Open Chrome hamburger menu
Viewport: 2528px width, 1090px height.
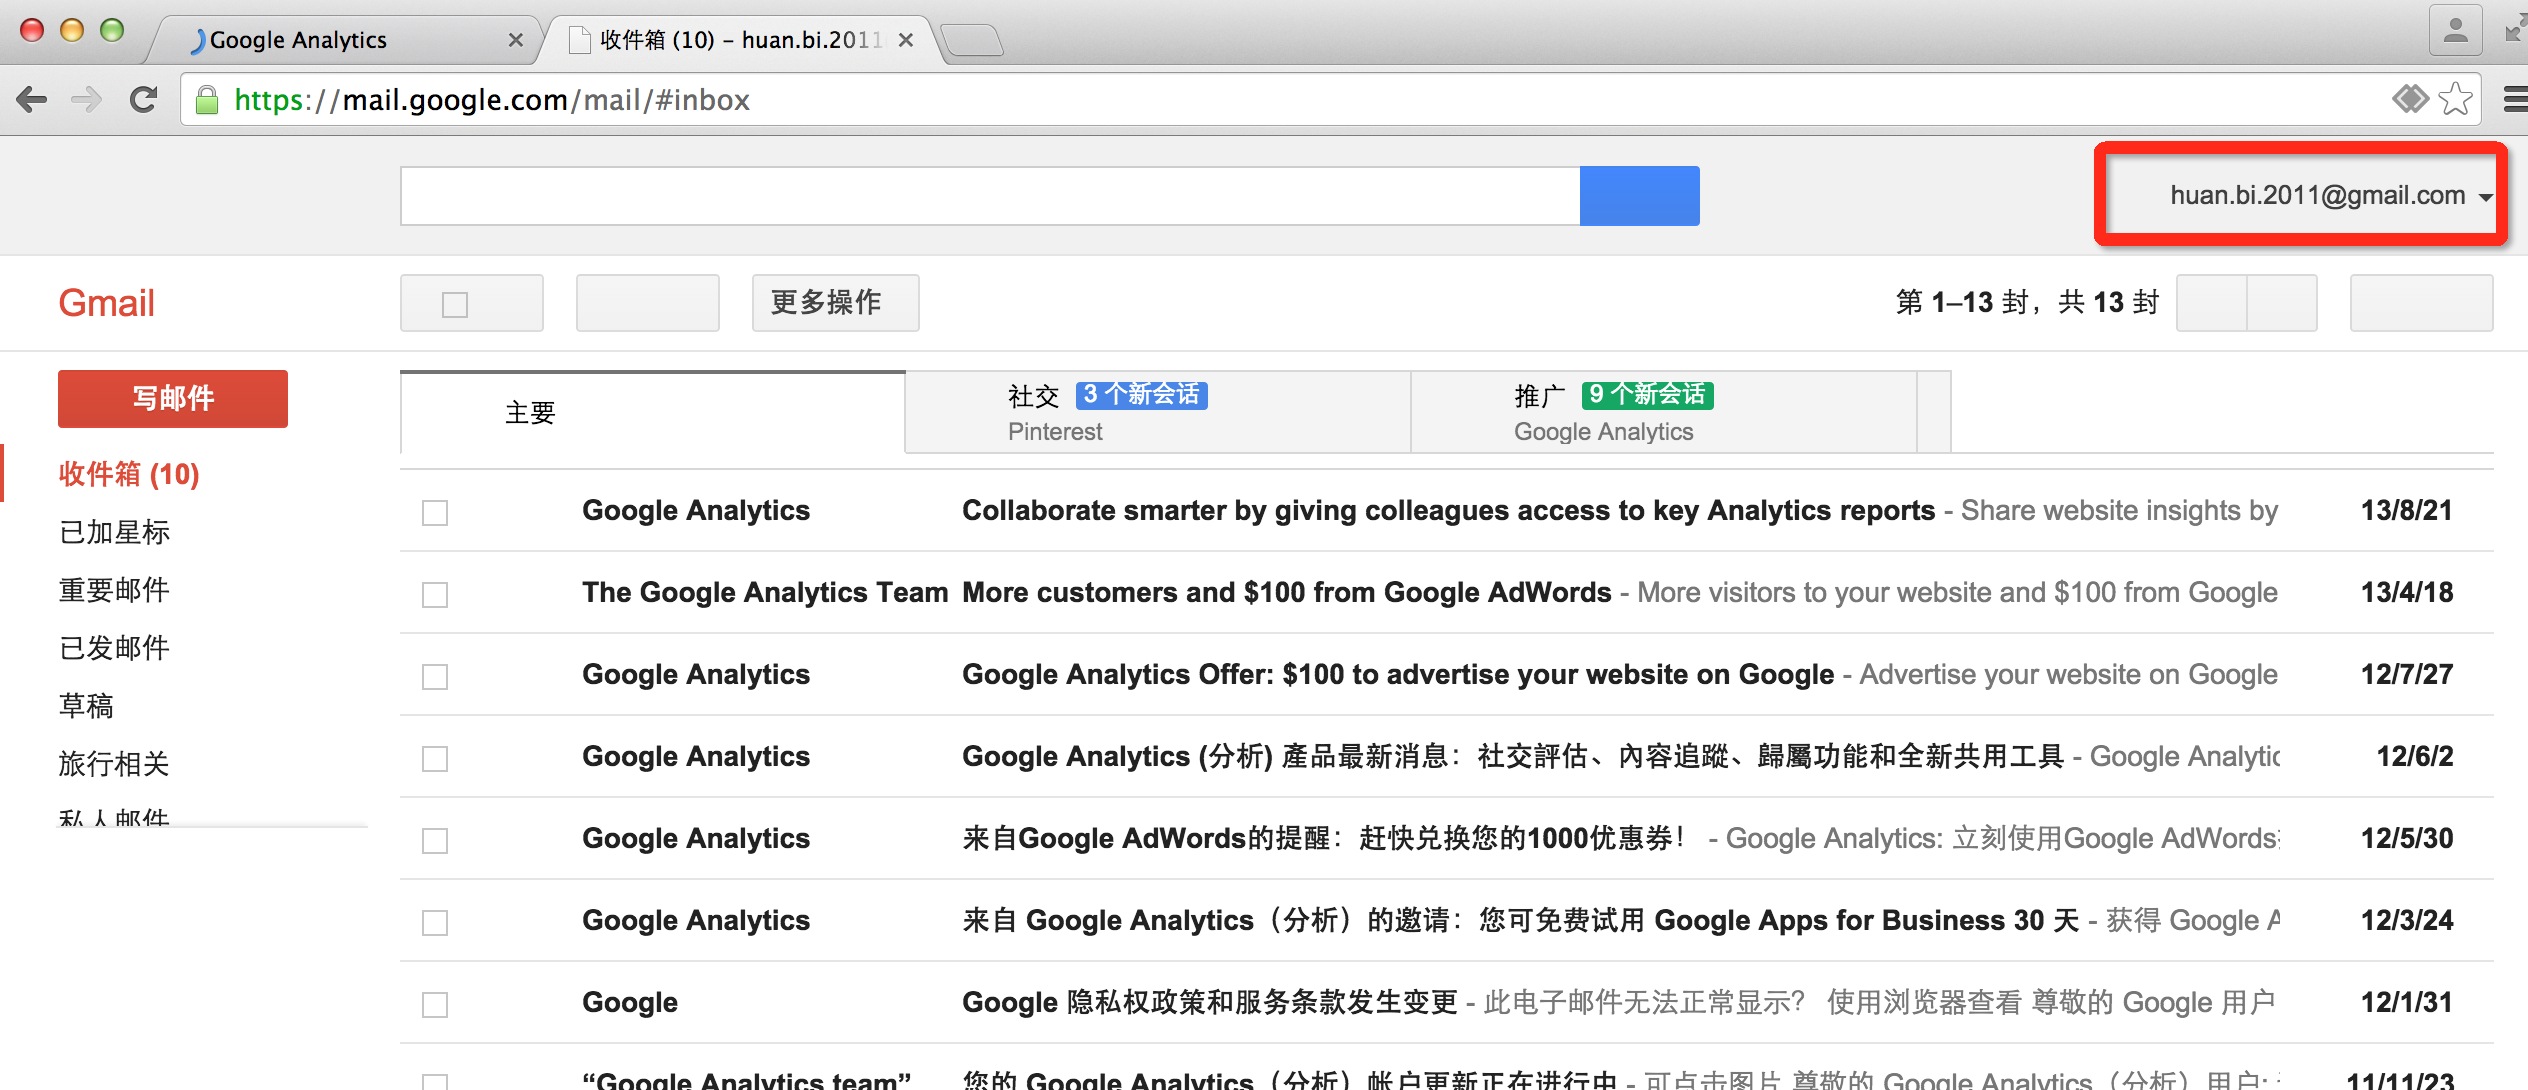(2514, 99)
